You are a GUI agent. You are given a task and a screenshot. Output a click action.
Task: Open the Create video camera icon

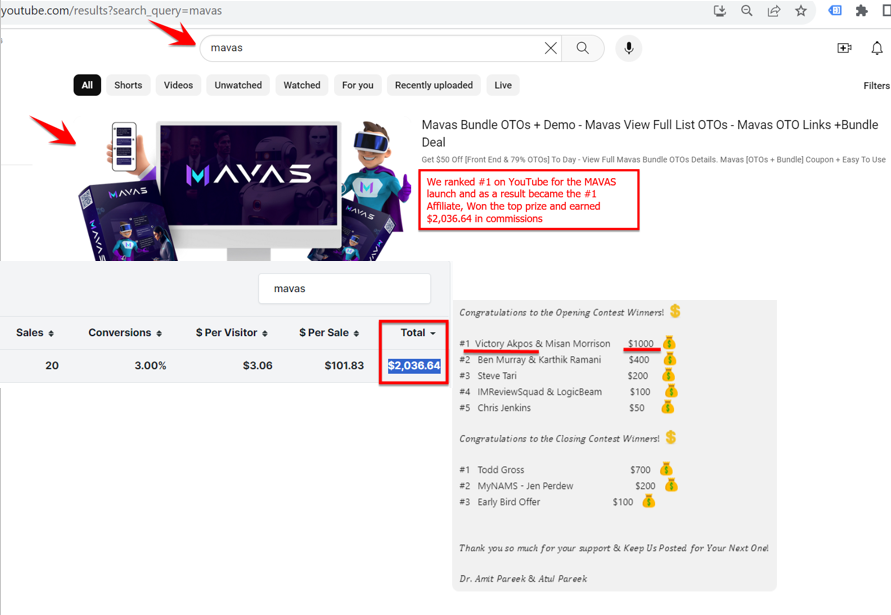[844, 48]
